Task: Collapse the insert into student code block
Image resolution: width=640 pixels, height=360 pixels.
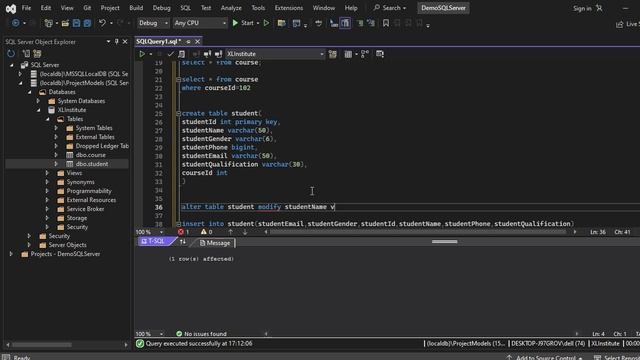Action: click(178, 224)
